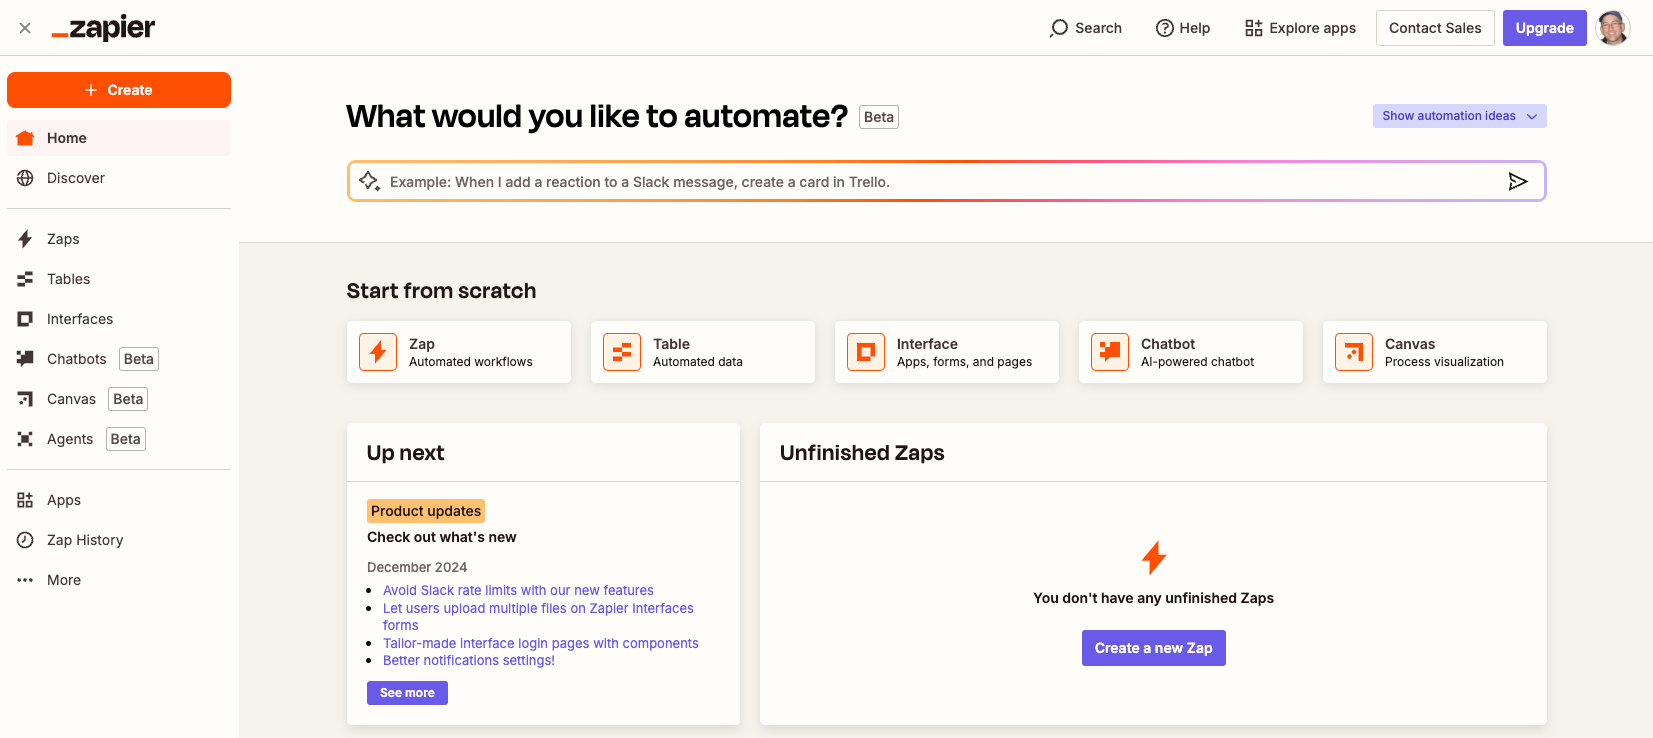Open Avoid Slack rate limits link
Viewport: 1653px width, 738px height.
pyautogui.click(x=518, y=591)
